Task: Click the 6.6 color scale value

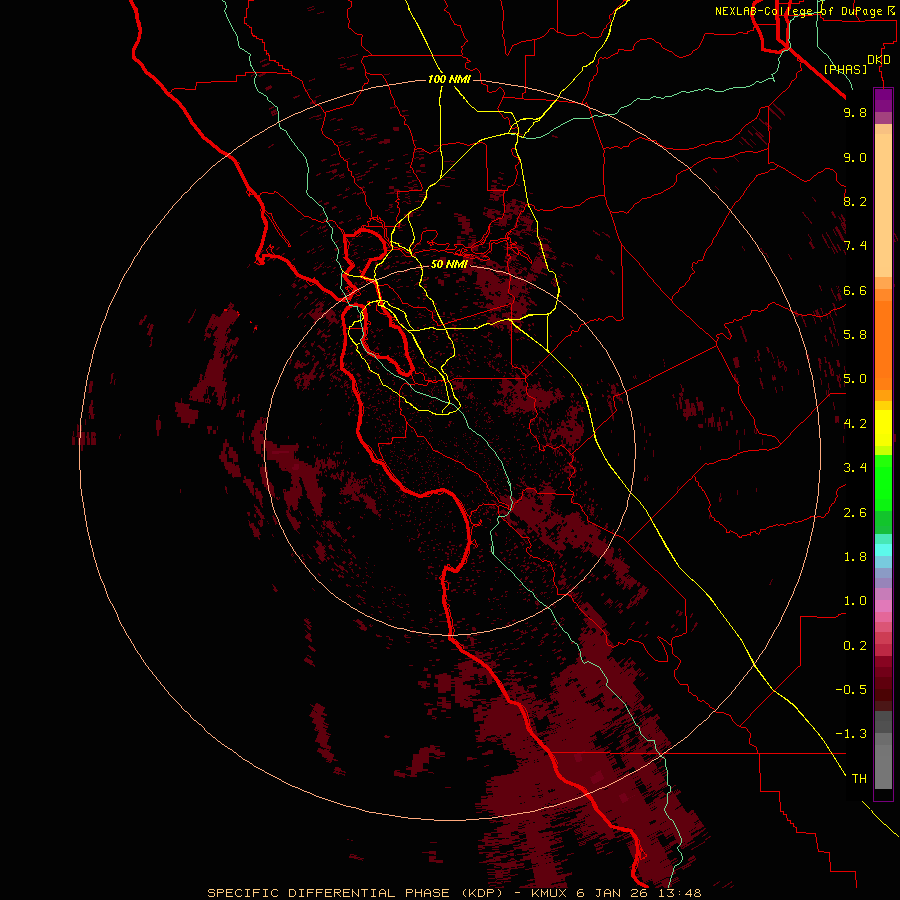Action: click(855, 290)
